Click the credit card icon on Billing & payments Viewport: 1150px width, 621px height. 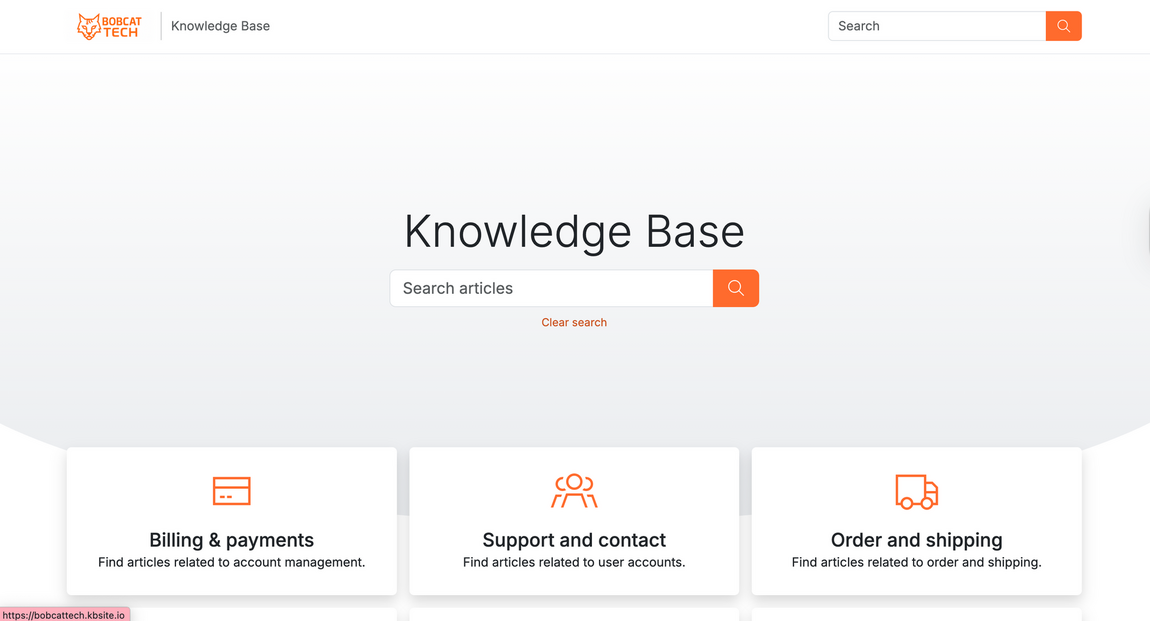click(231, 491)
